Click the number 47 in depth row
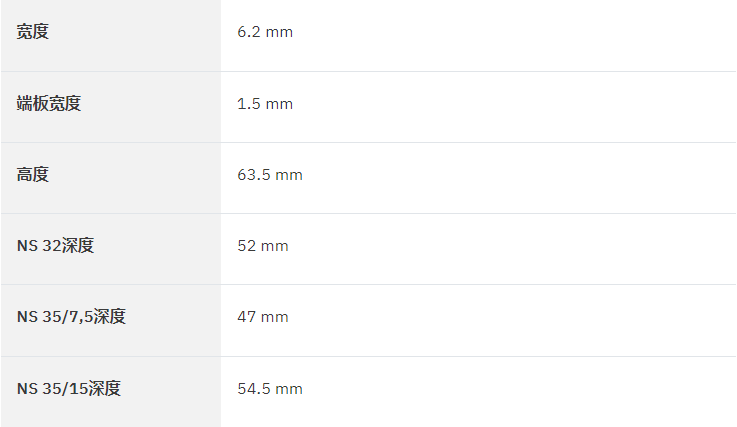This screenshot has width=737, height=427. click(247, 317)
